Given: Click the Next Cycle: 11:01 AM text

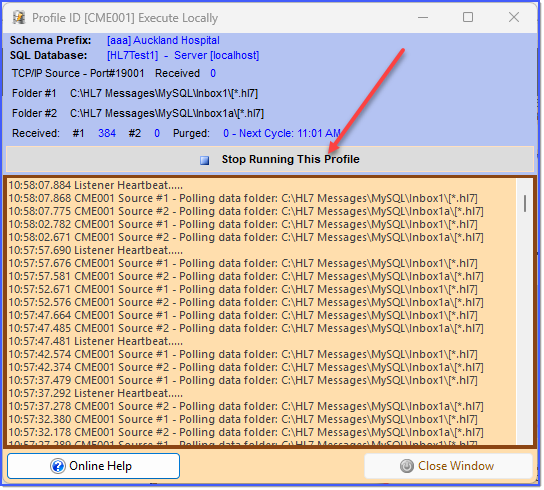Looking at the screenshot, I should click(x=290, y=134).
